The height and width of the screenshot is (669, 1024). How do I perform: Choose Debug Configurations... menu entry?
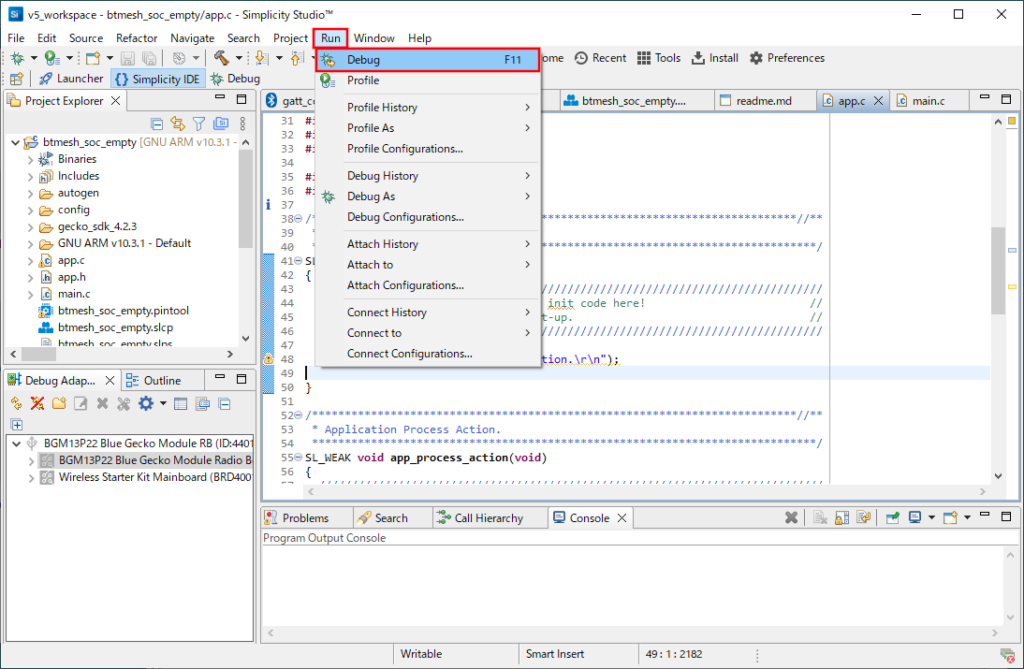tap(405, 217)
